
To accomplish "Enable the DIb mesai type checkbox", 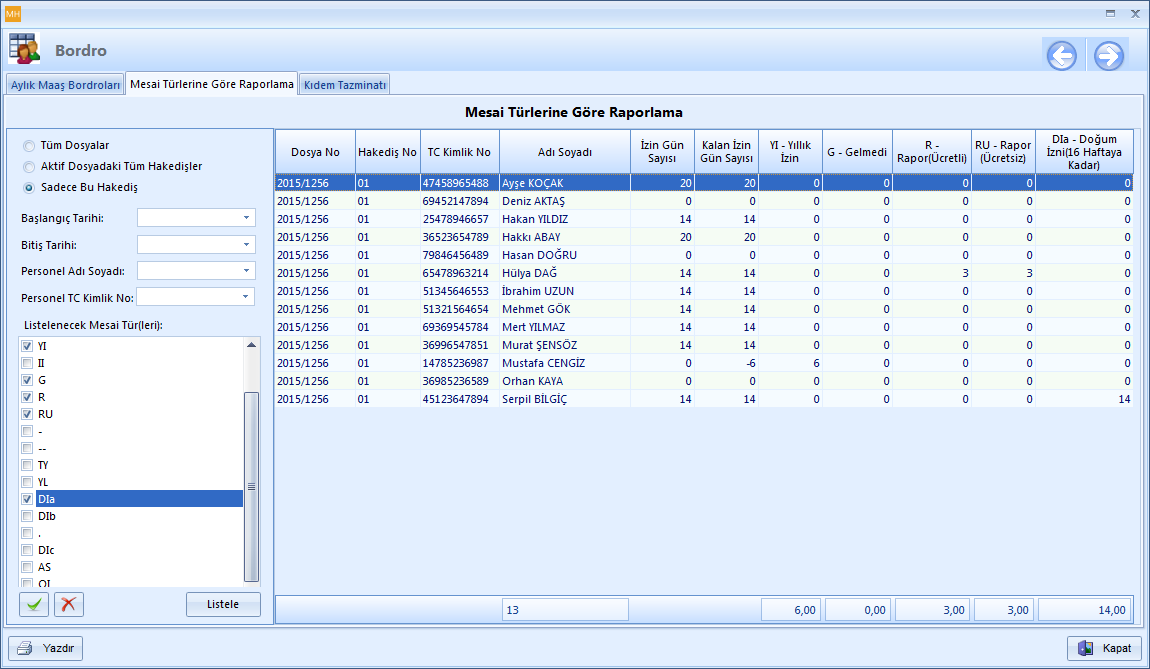I will click(28, 516).
